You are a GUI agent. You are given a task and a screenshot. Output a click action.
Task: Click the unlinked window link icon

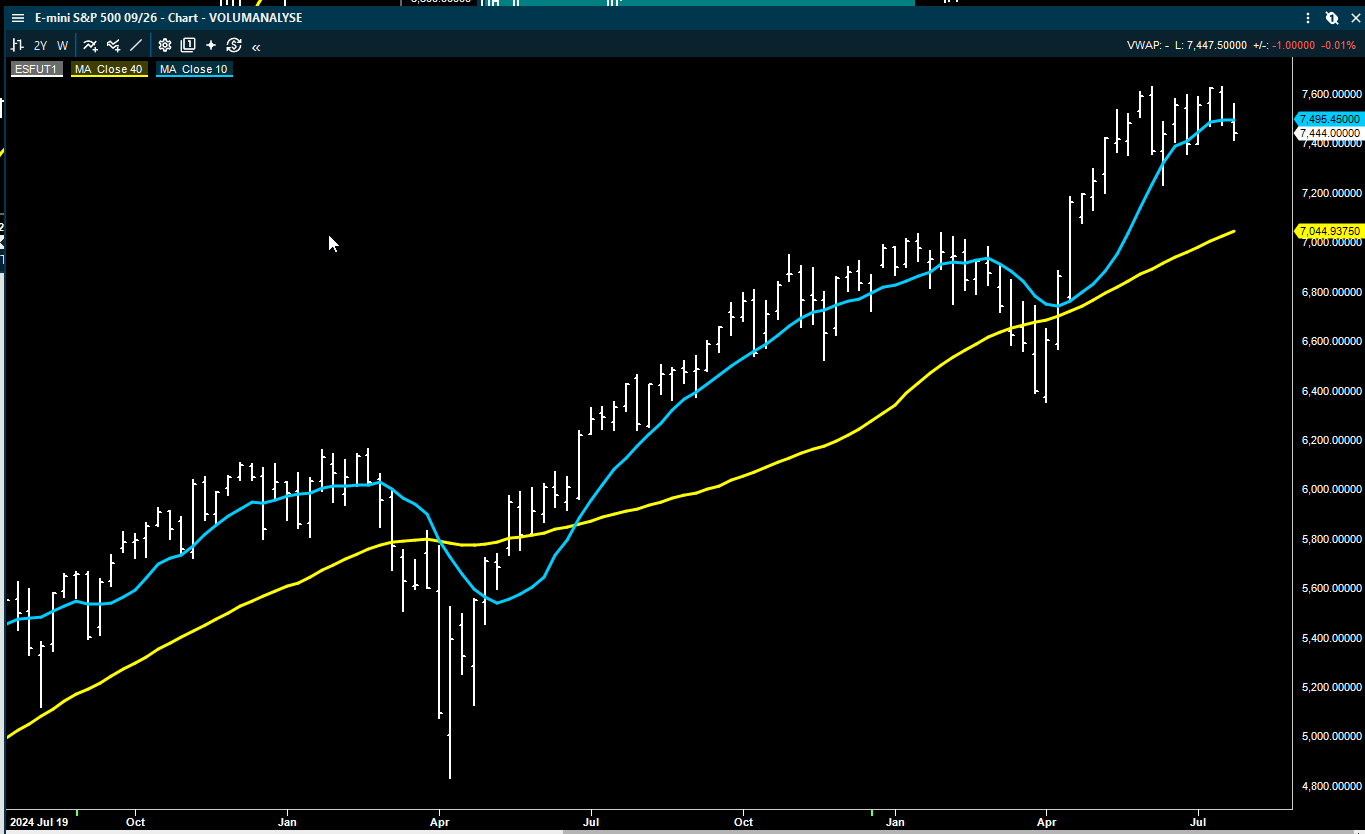[x=1332, y=18]
